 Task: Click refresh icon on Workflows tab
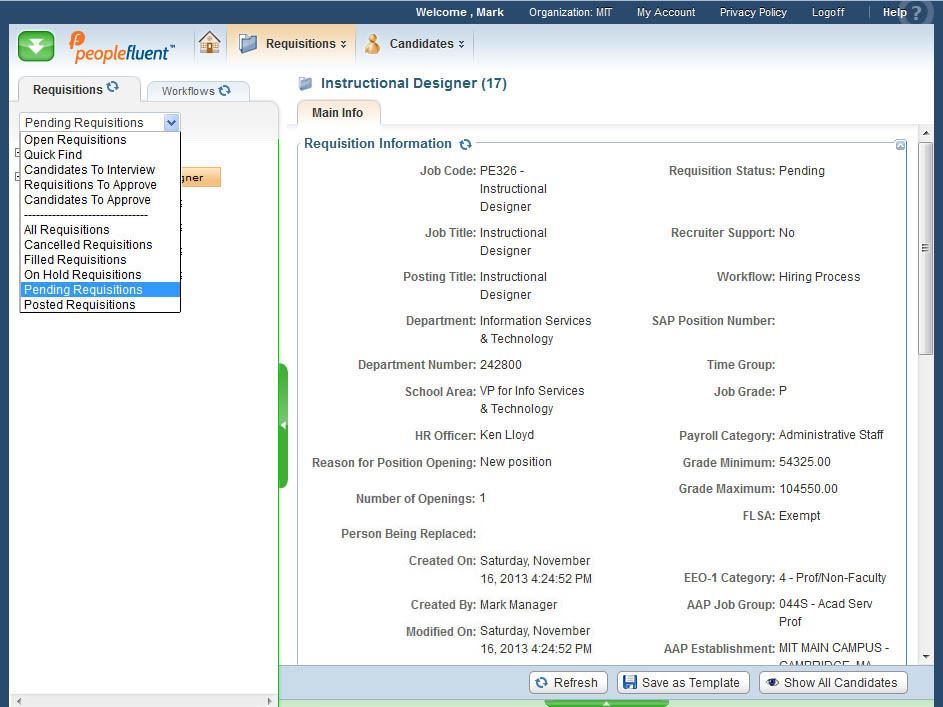[x=225, y=90]
